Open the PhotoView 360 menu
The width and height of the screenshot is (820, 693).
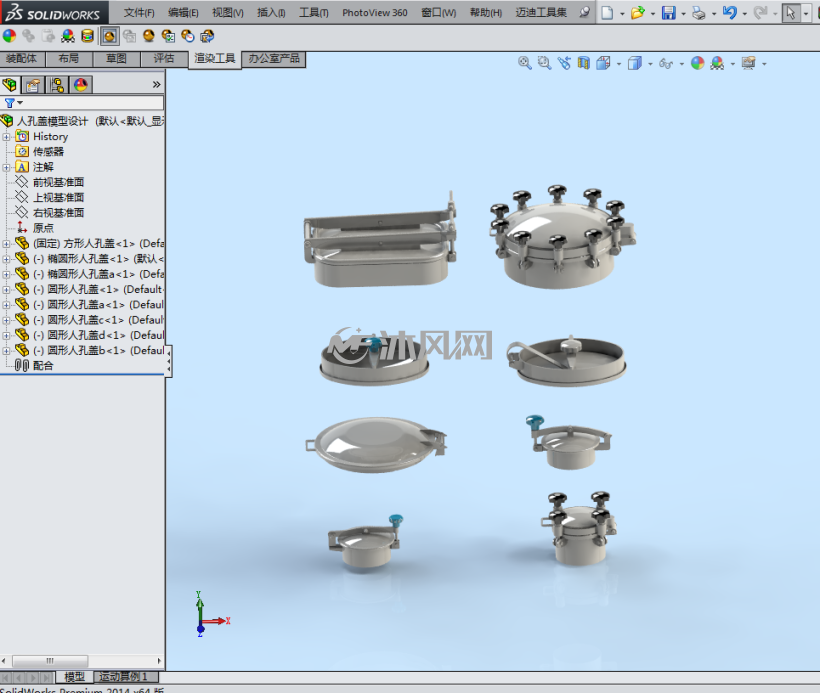tap(374, 13)
